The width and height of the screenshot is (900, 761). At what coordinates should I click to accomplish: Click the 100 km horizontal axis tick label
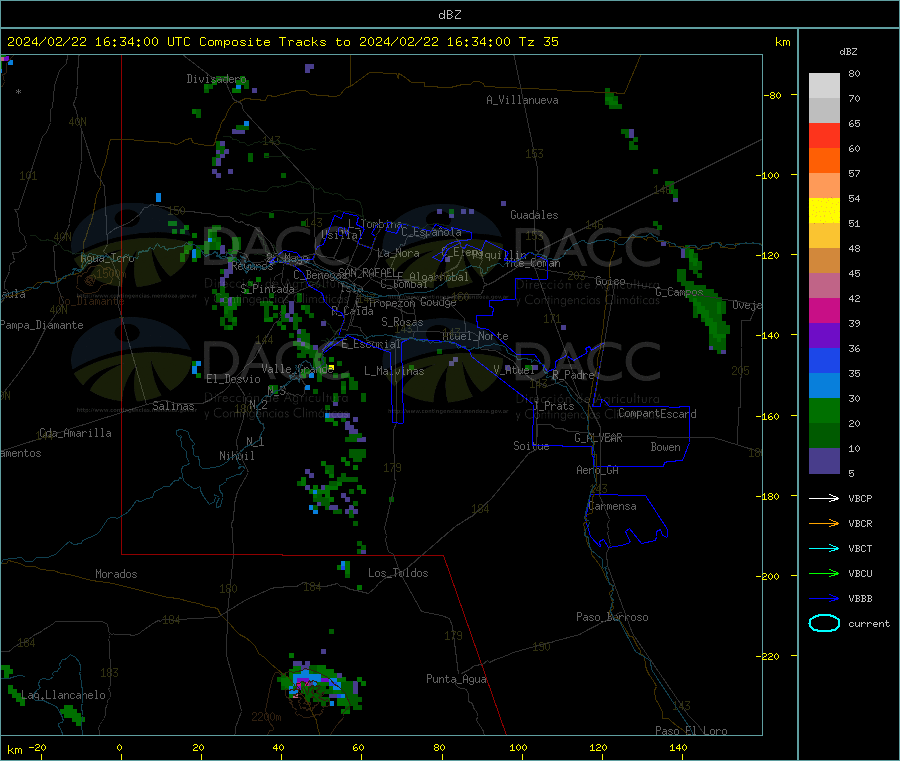[518, 748]
